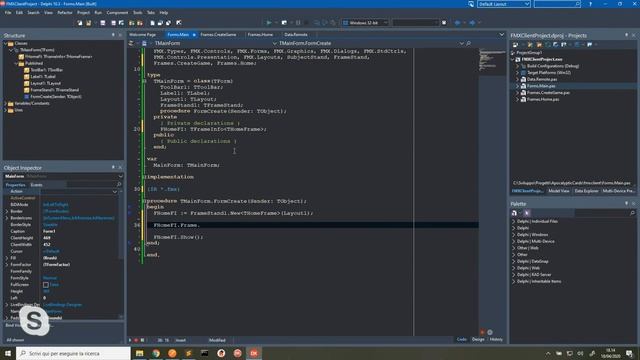Switch to the Events tab in Object Inspector
This screenshot has height=360, width=640.
[x=37, y=185]
